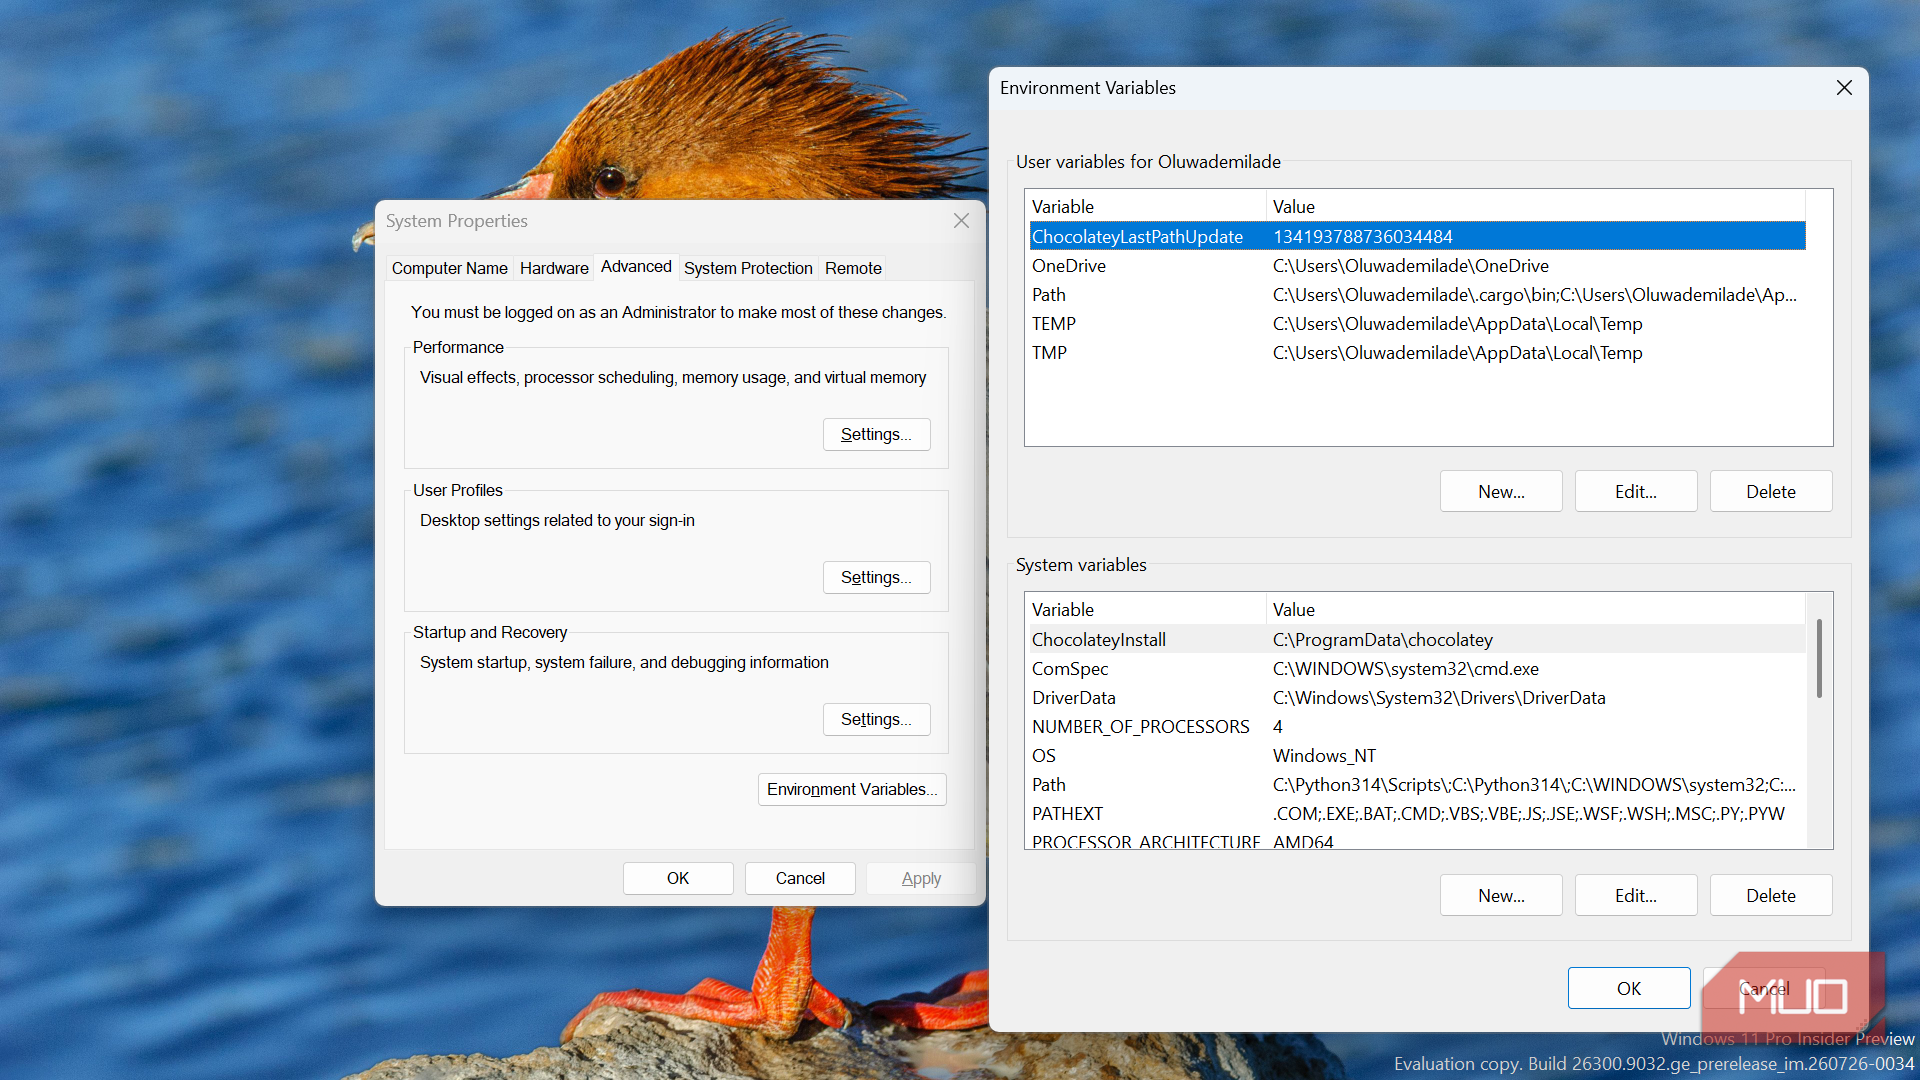Image resolution: width=1920 pixels, height=1080 pixels.
Task: Click Edit under user variables
Action: (x=1636, y=492)
